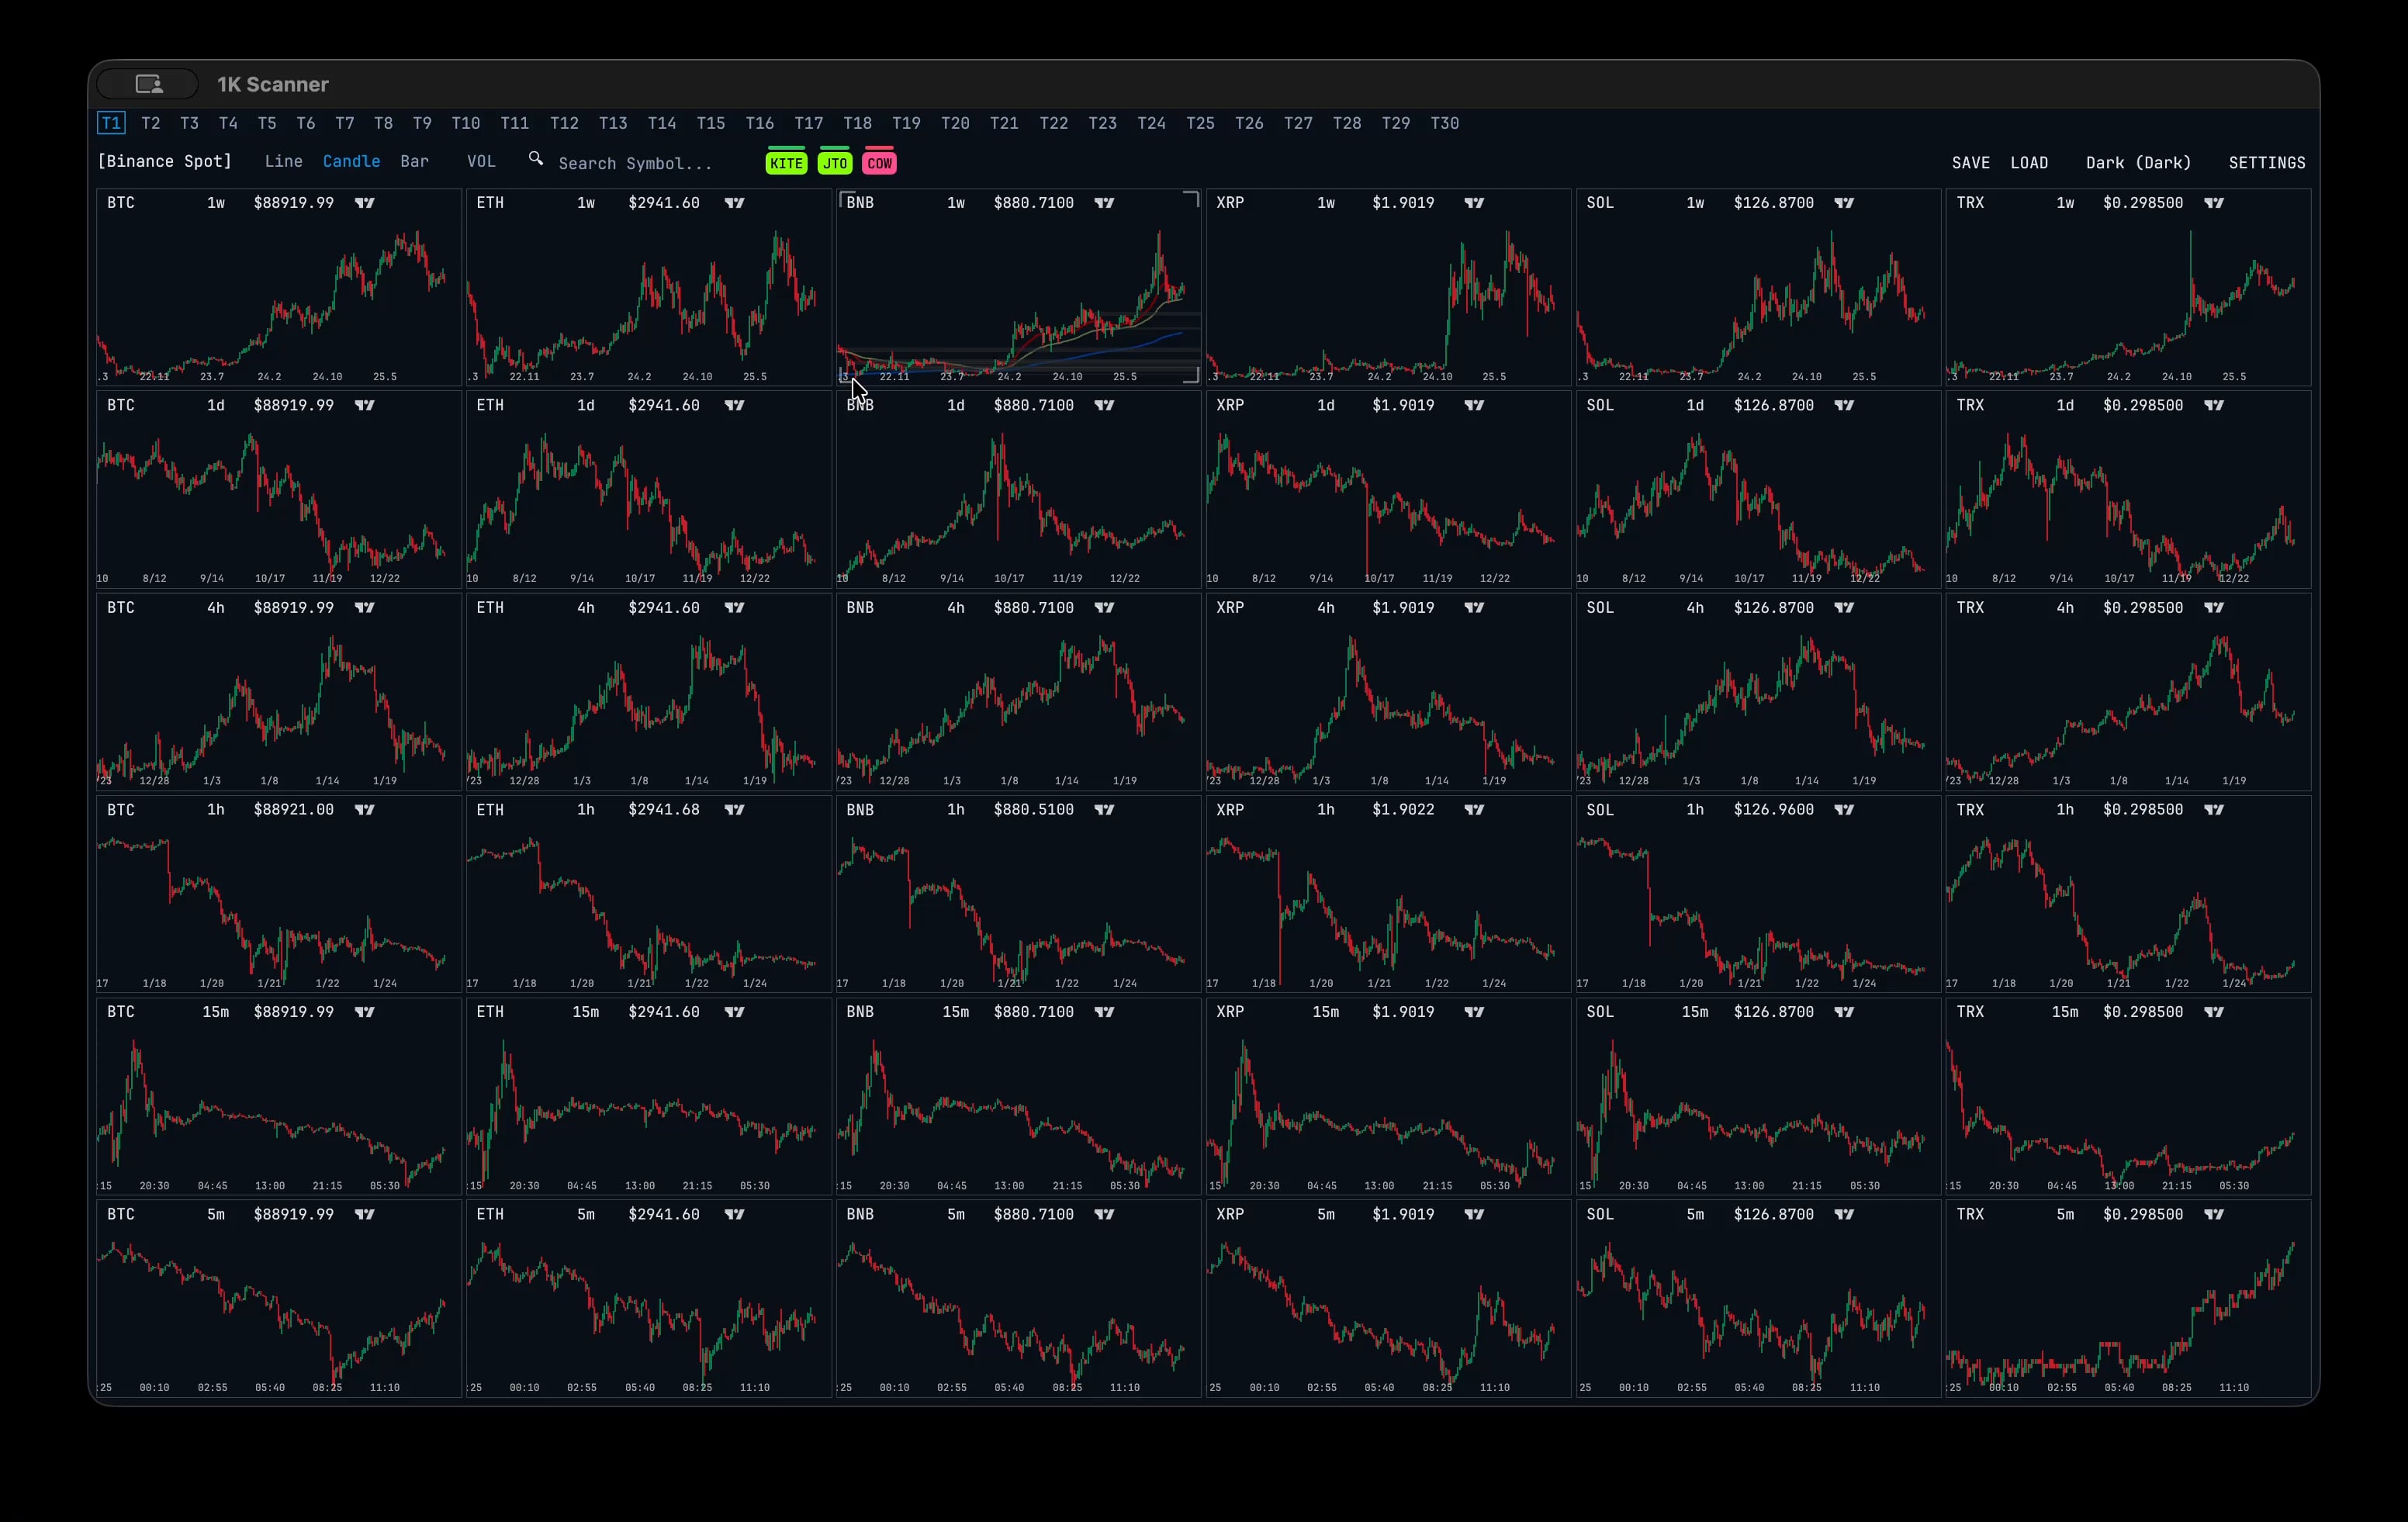Focus the Search Symbol input field

pos(636,163)
